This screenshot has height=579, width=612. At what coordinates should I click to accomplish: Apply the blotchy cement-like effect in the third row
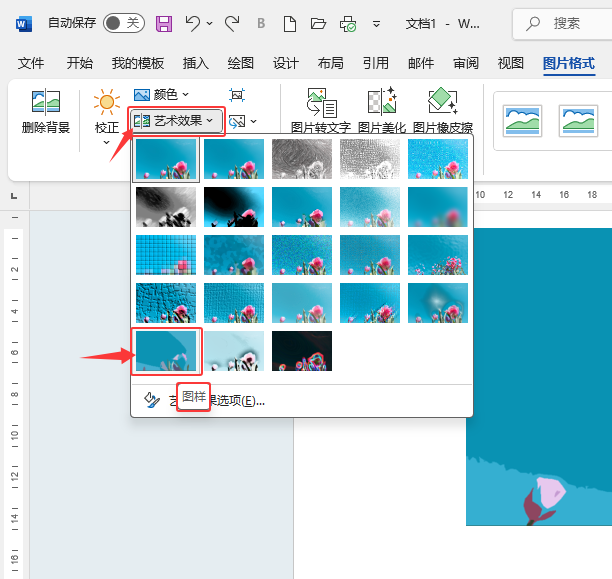(x=234, y=255)
